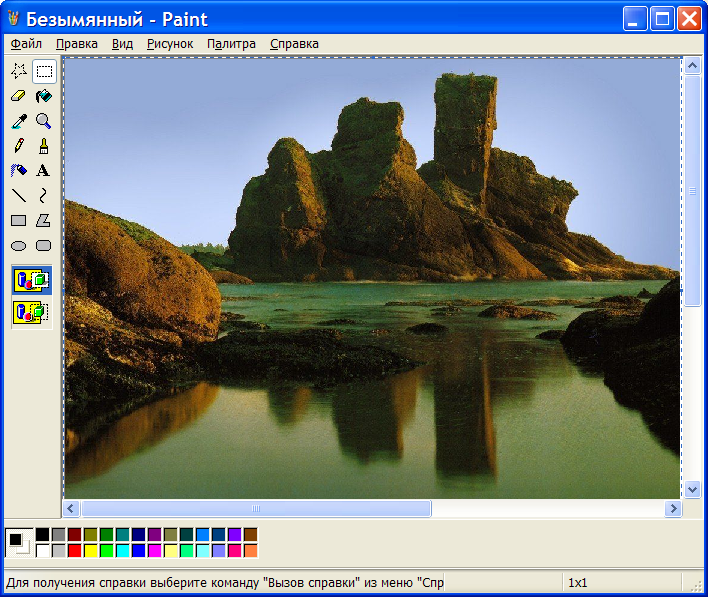The height and width of the screenshot is (597, 708).
Task: Minimize the Paint window
Action: [x=634, y=19]
